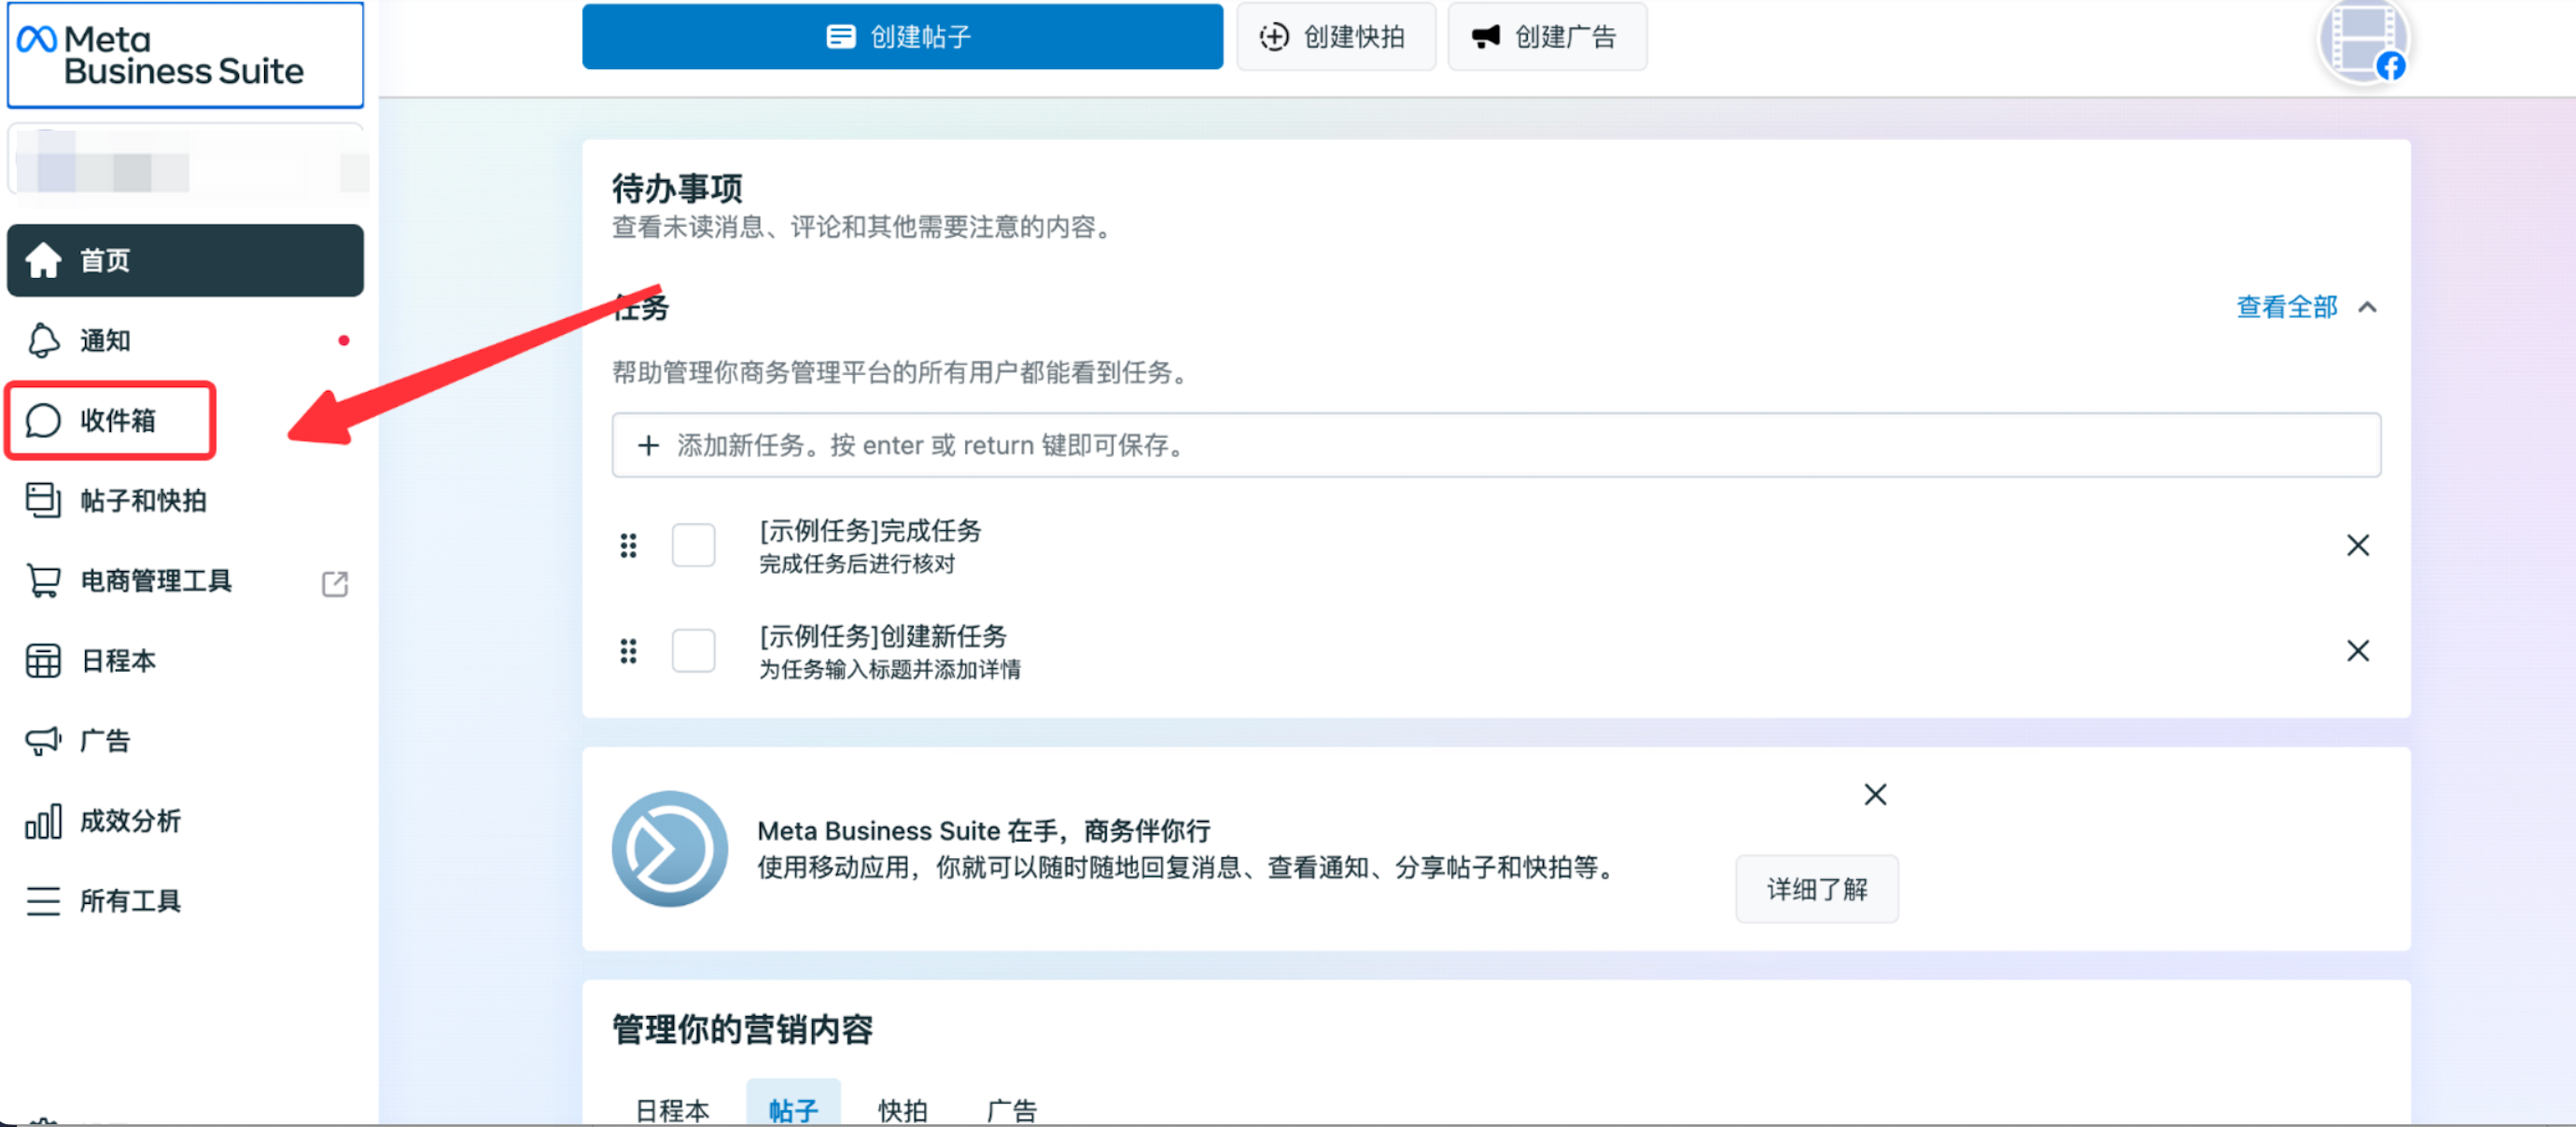Check the '创建新任务' sample task checkbox
The image size is (2576, 1127).
693,651
